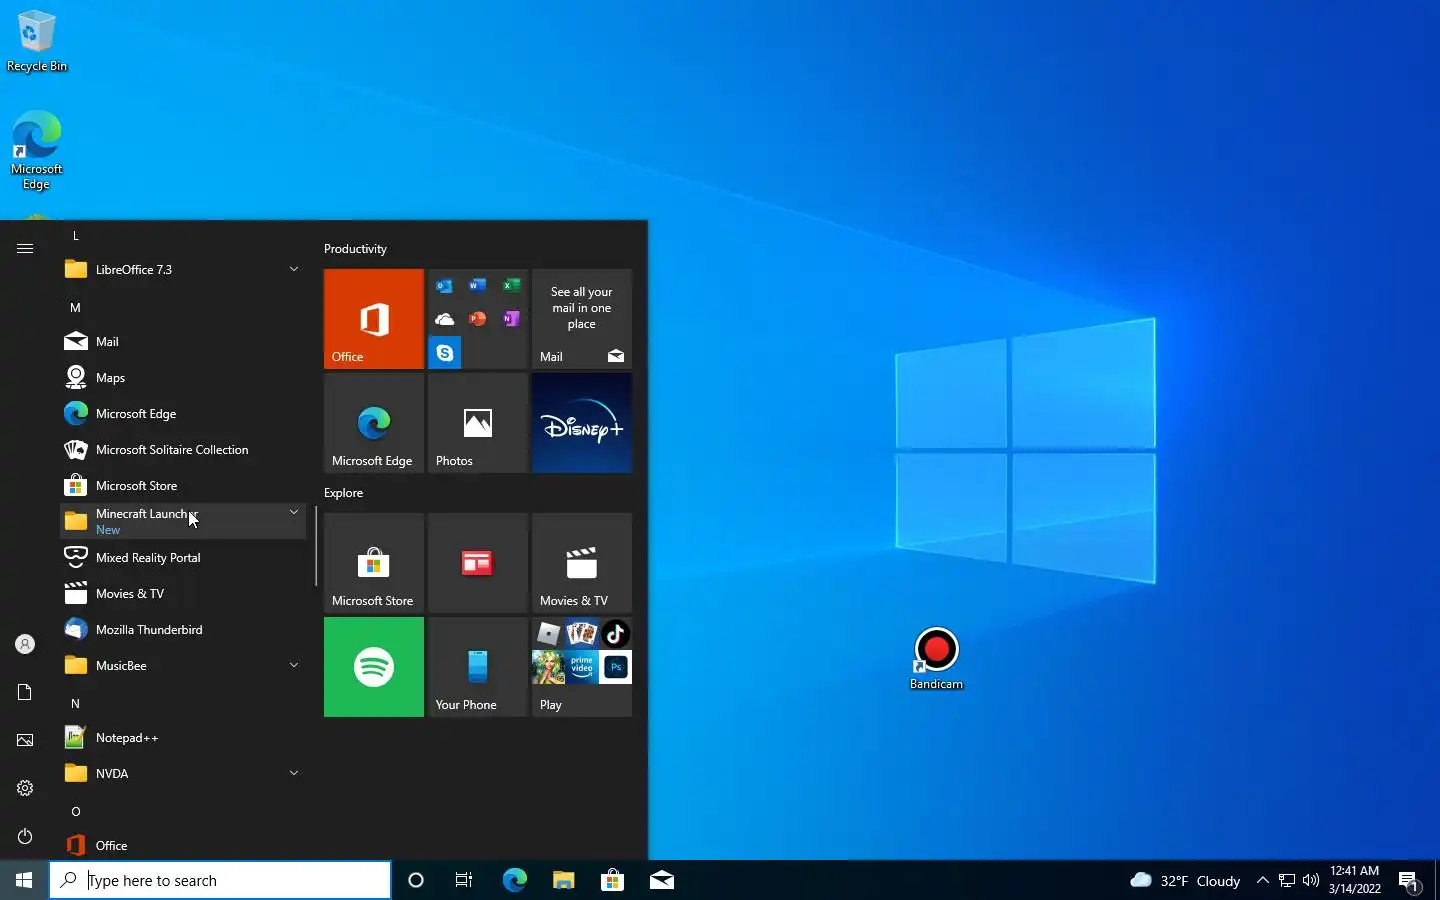Expand the Start menu hamburger navigation
1440x900 pixels.
coord(25,248)
